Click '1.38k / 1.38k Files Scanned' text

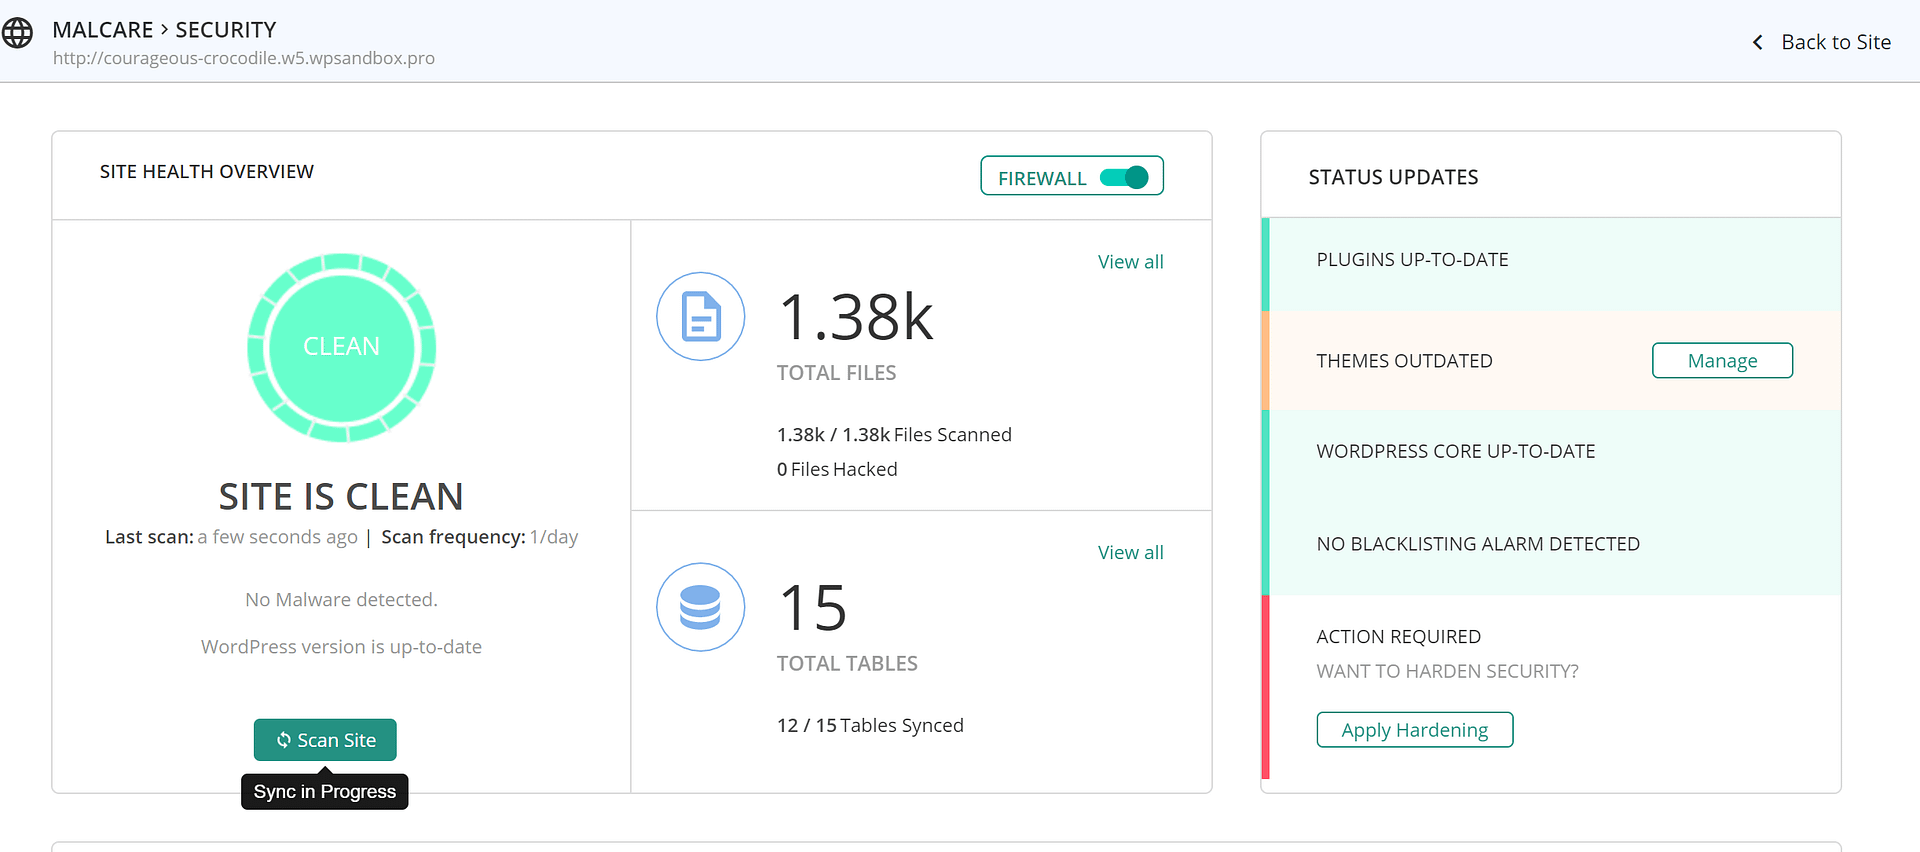pos(894,435)
